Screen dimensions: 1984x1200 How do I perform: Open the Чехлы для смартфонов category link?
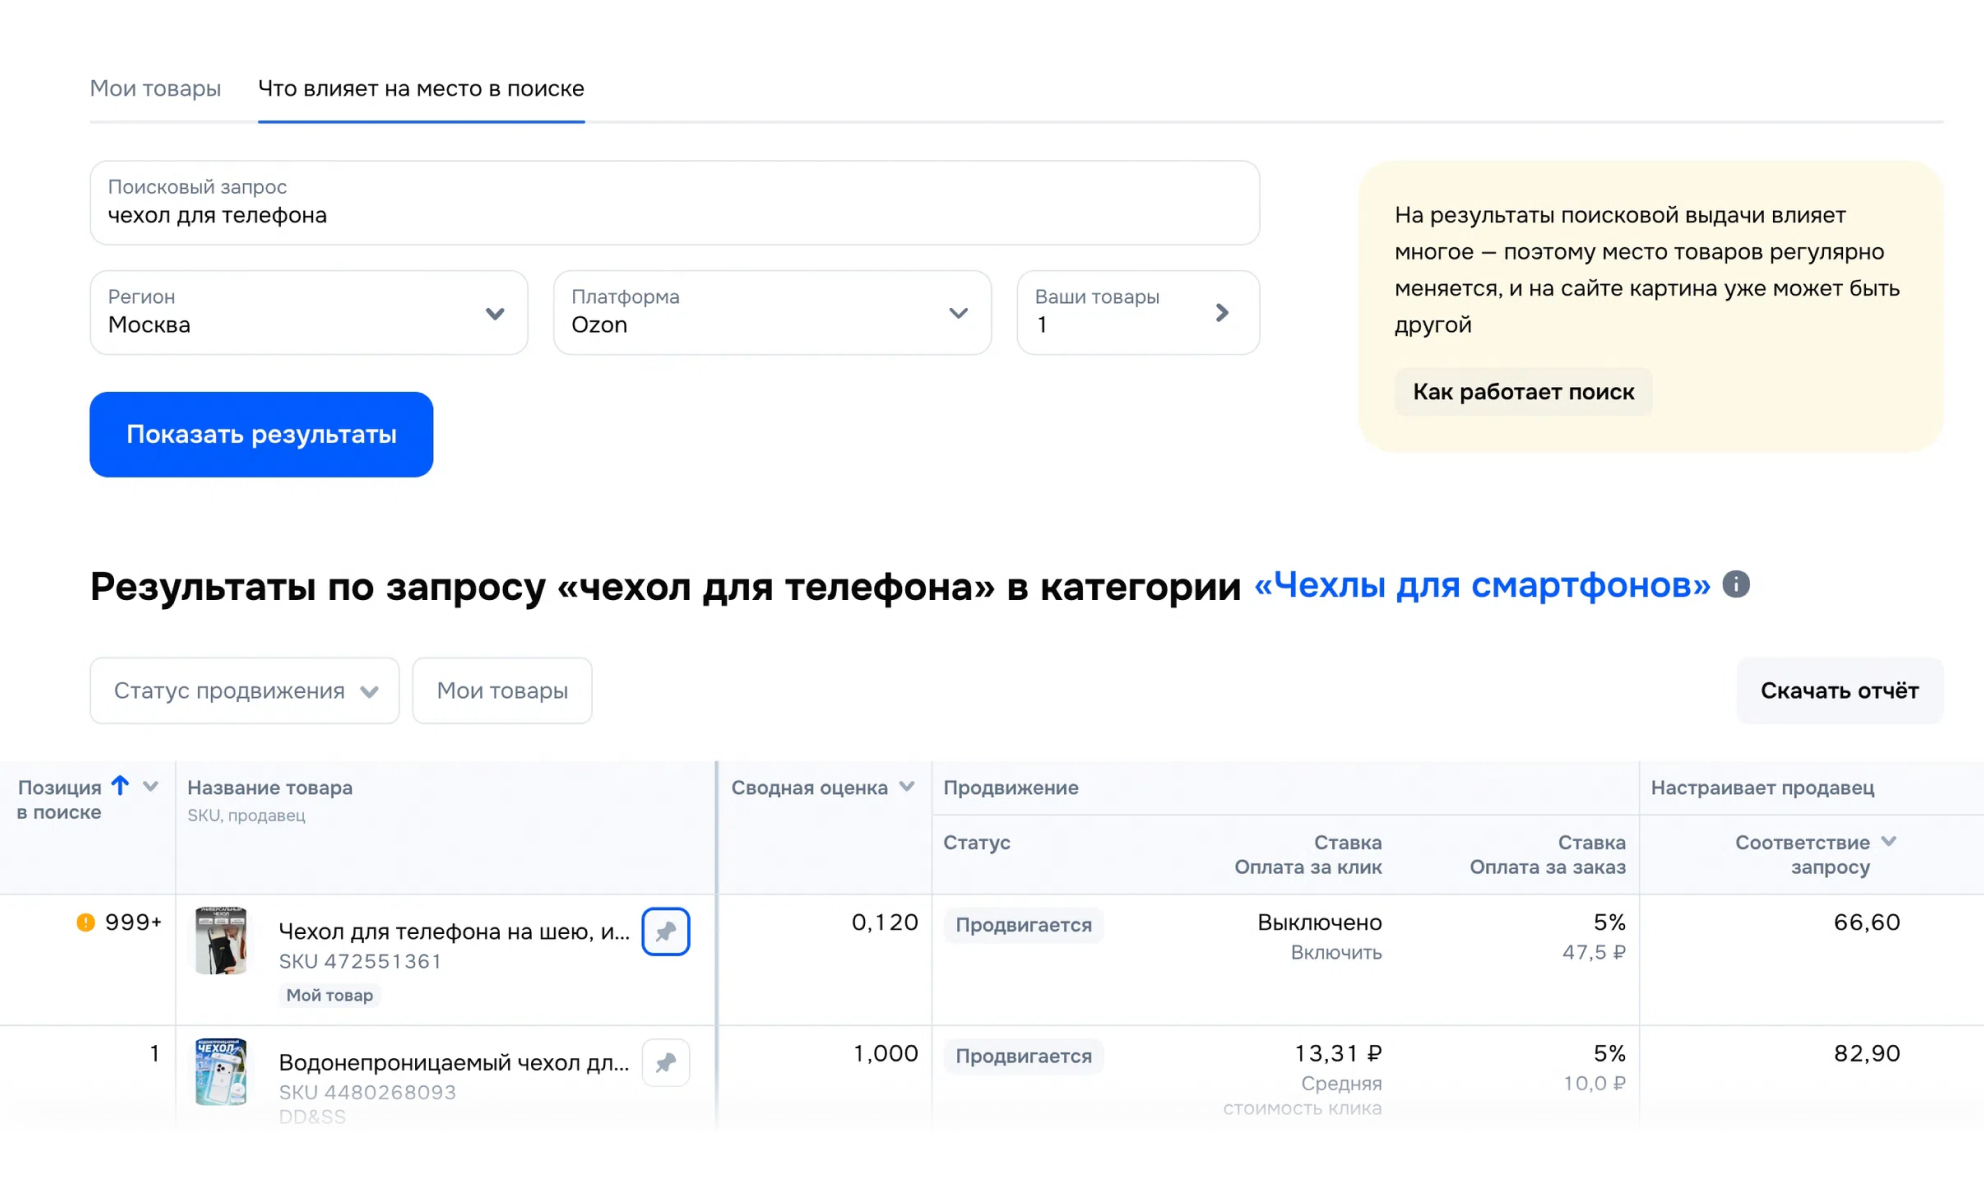(1482, 585)
